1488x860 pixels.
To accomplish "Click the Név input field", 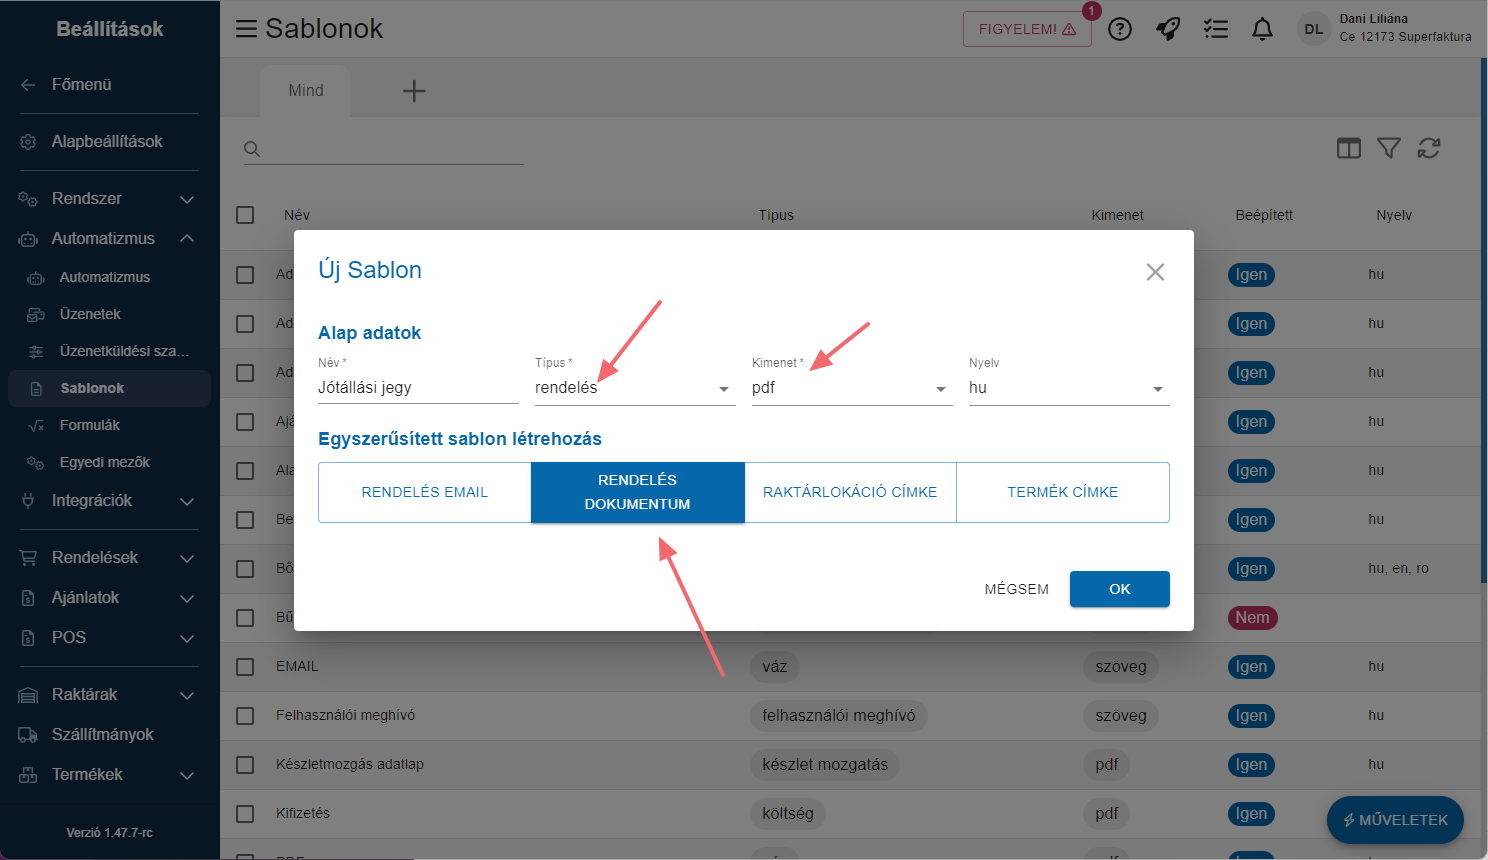I will pyautogui.click(x=417, y=388).
